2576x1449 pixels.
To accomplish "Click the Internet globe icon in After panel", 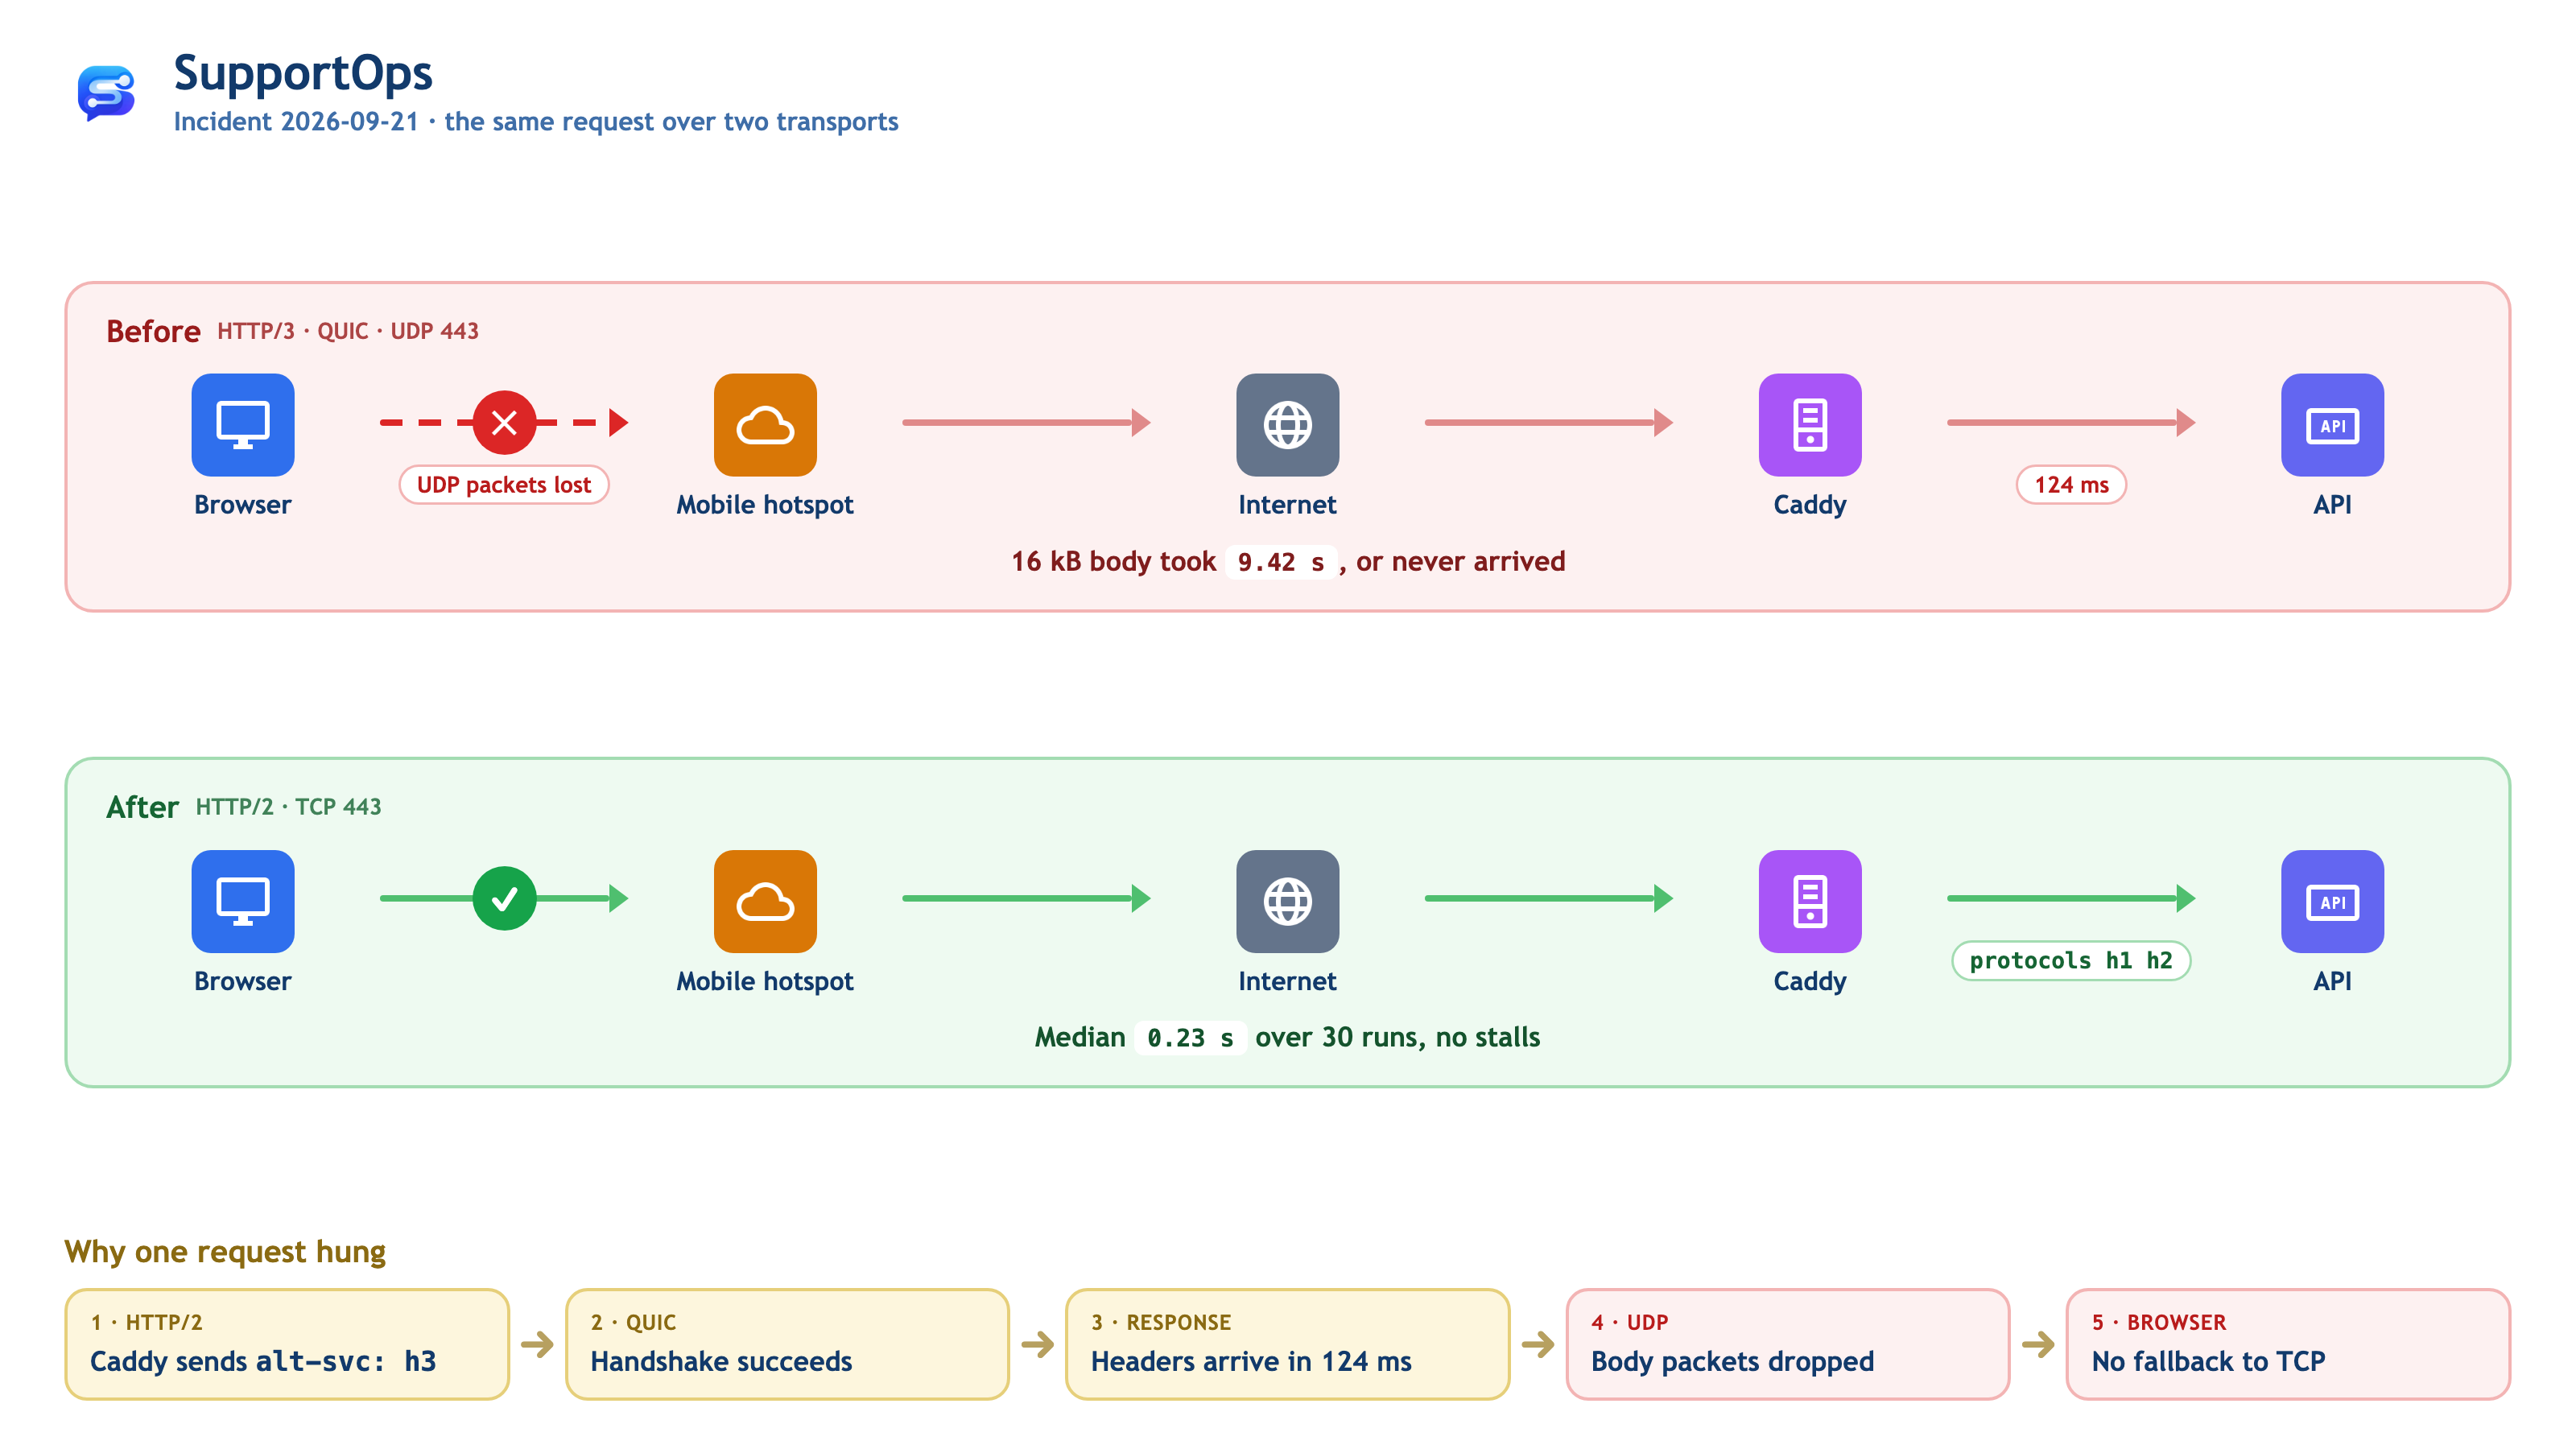I will [x=1287, y=901].
